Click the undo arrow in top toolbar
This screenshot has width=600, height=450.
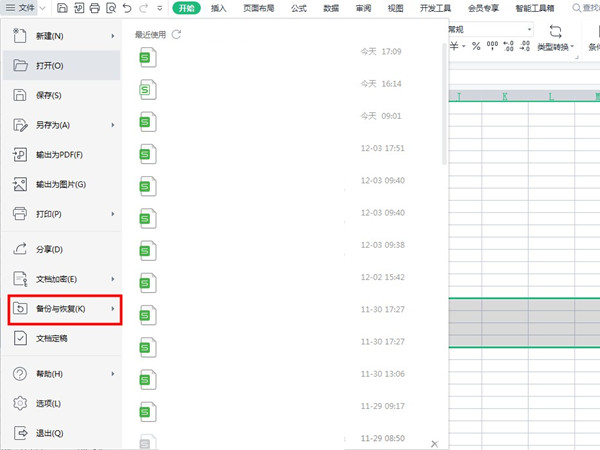point(126,8)
